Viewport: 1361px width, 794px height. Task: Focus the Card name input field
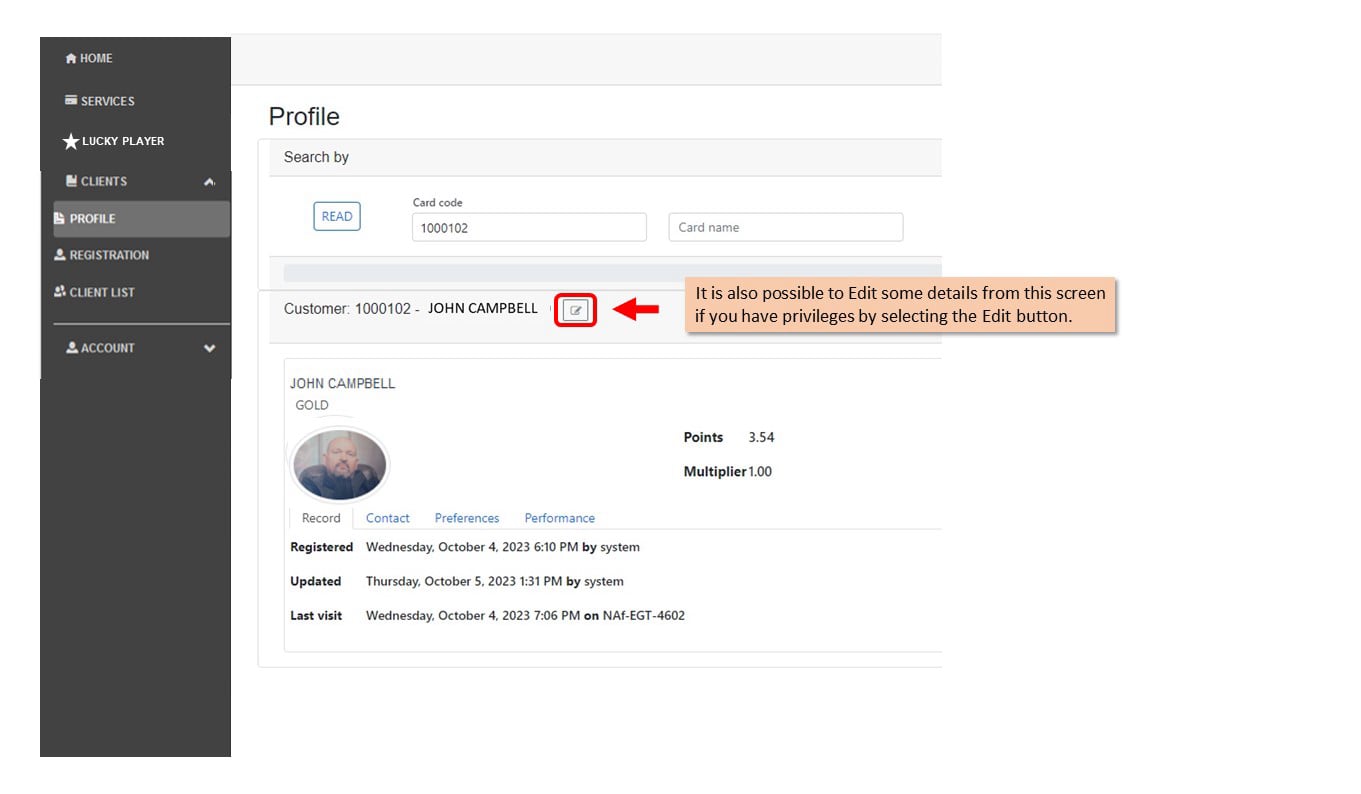pyautogui.click(x=785, y=227)
